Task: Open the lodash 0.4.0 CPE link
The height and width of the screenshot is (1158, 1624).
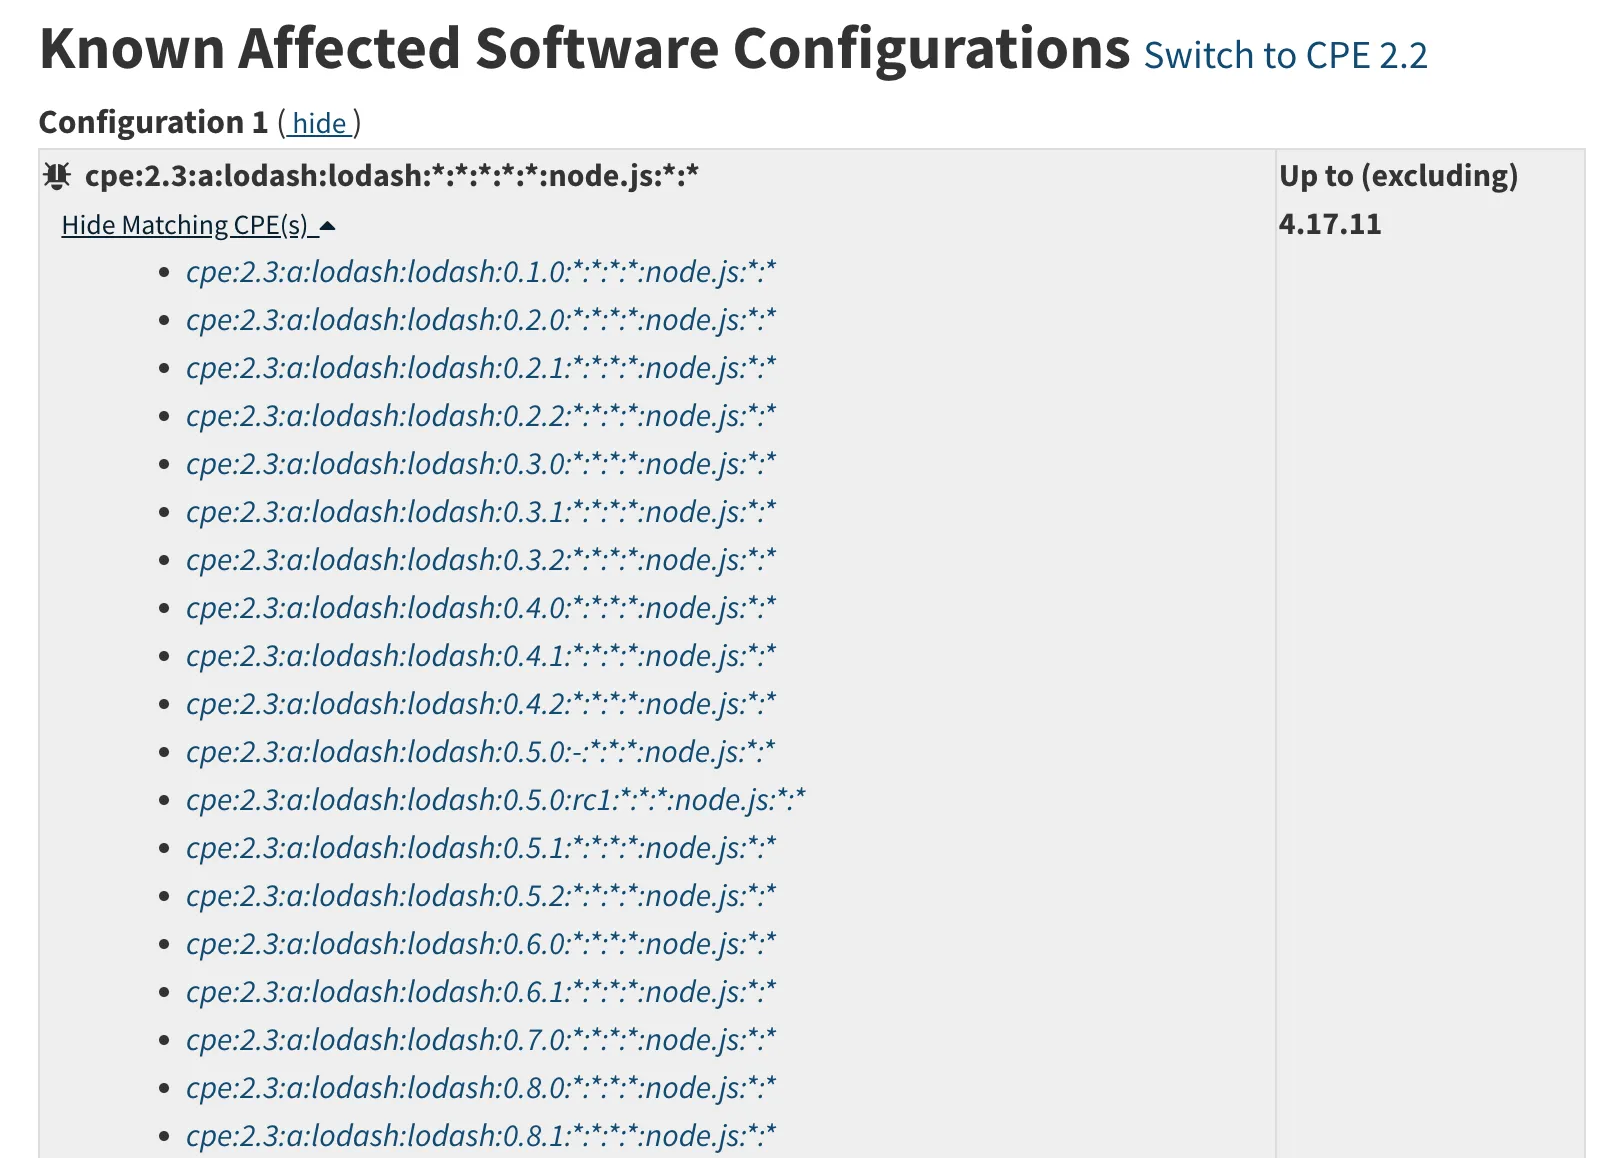Action: coord(481,608)
